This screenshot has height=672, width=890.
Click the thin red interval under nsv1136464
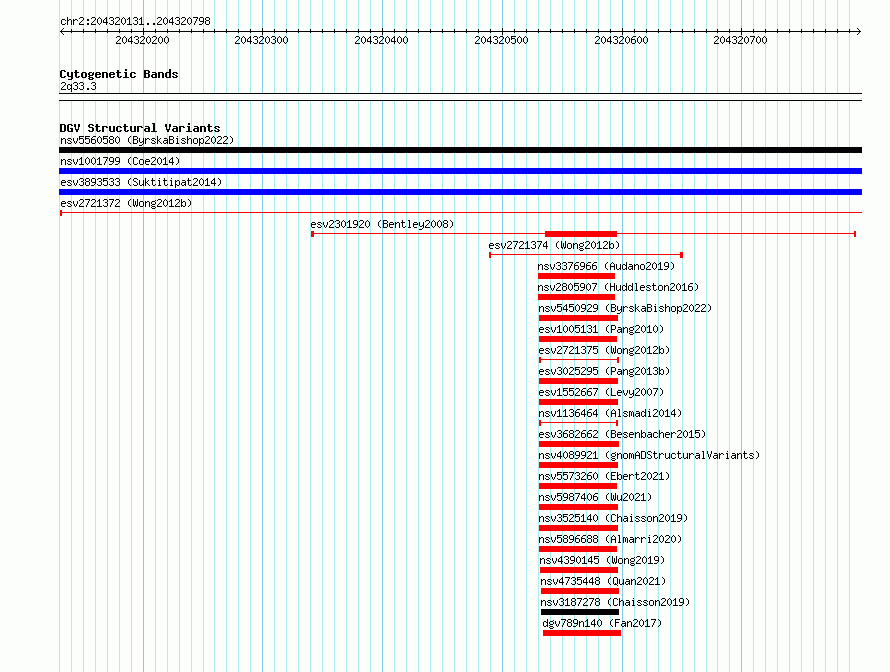578,423
